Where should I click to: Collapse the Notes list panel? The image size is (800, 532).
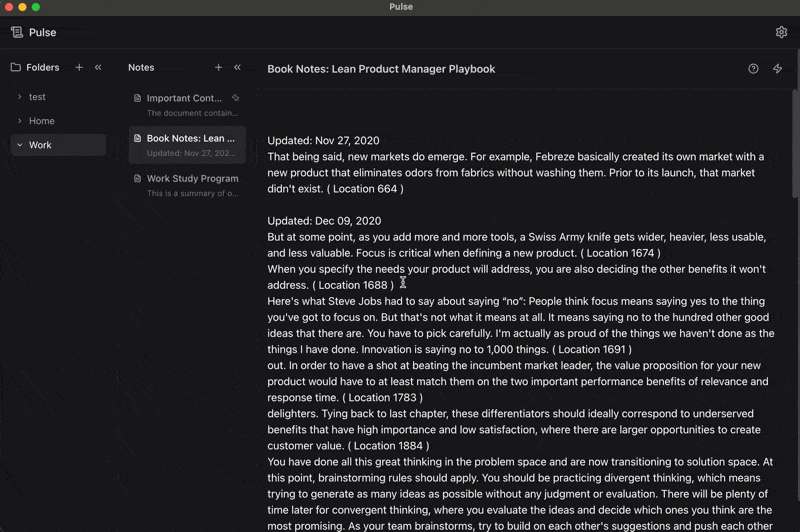[x=237, y=68]
